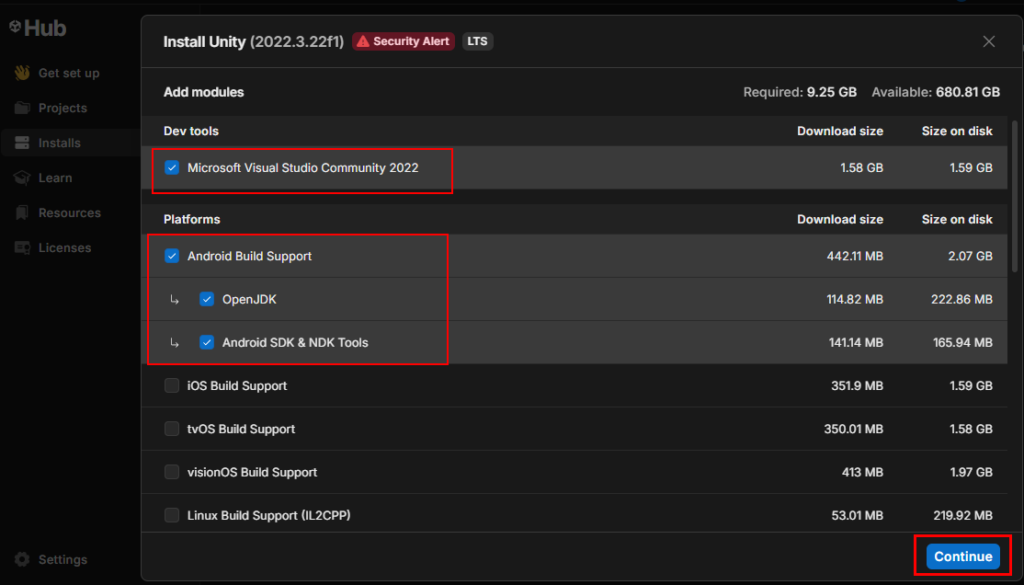Click the red Security Alert badge
Screen dimensions: 1024x585
(x=404, y=42)
